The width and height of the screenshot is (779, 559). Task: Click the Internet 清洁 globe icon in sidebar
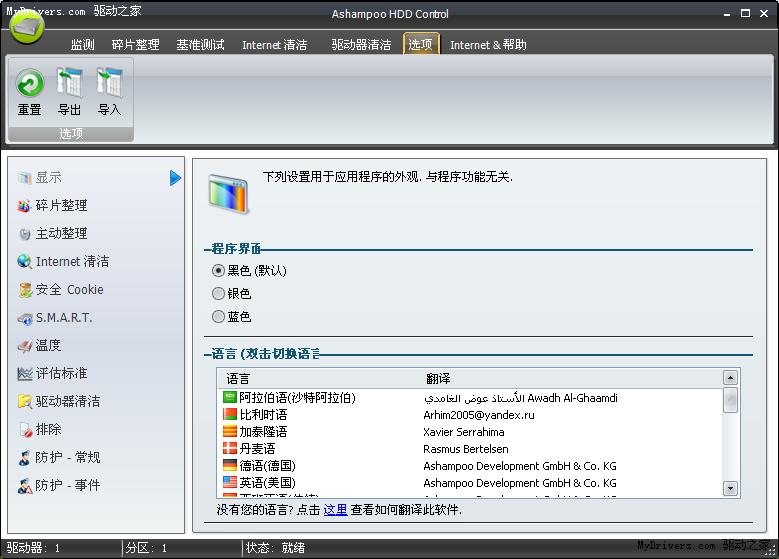(x=24, y=261)
